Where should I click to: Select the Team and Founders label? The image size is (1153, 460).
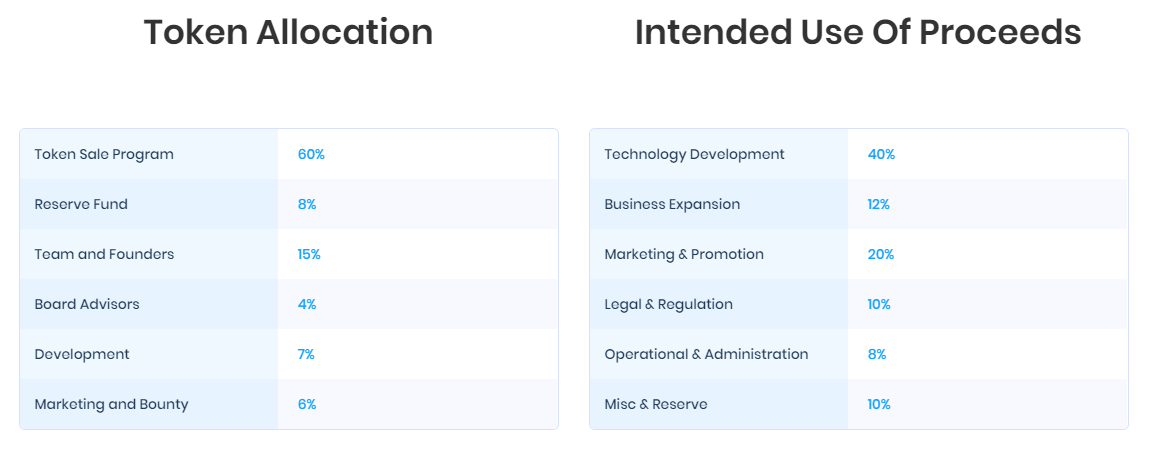[x=104, y=254]
